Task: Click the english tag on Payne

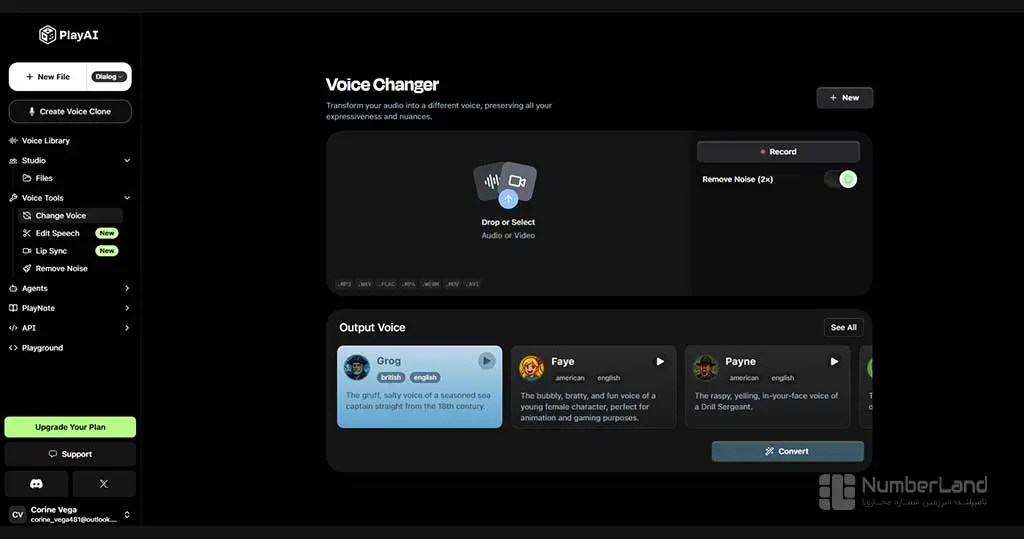Action: (x=782, y=378)
